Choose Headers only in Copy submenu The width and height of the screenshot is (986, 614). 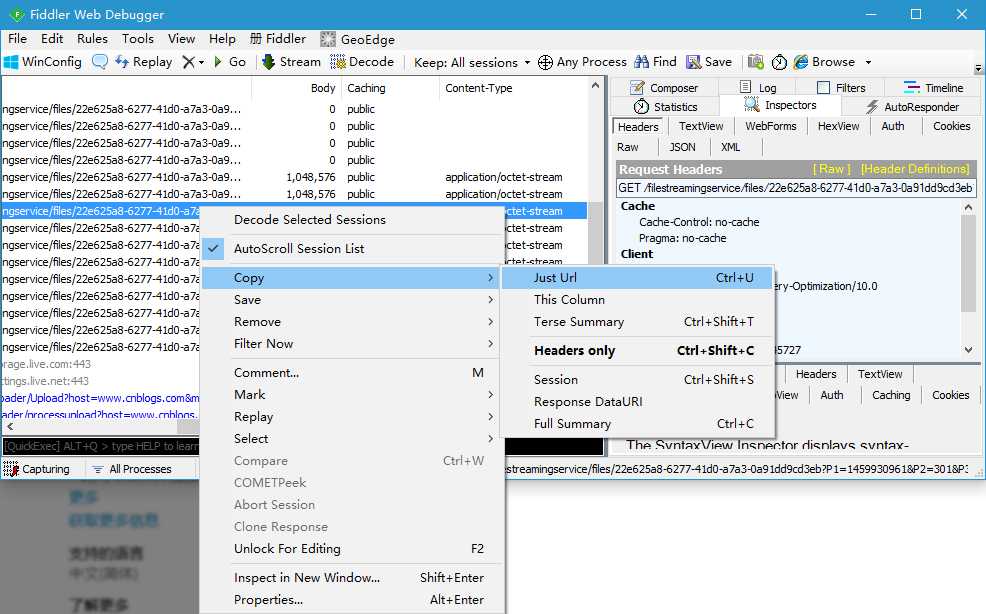638,350
